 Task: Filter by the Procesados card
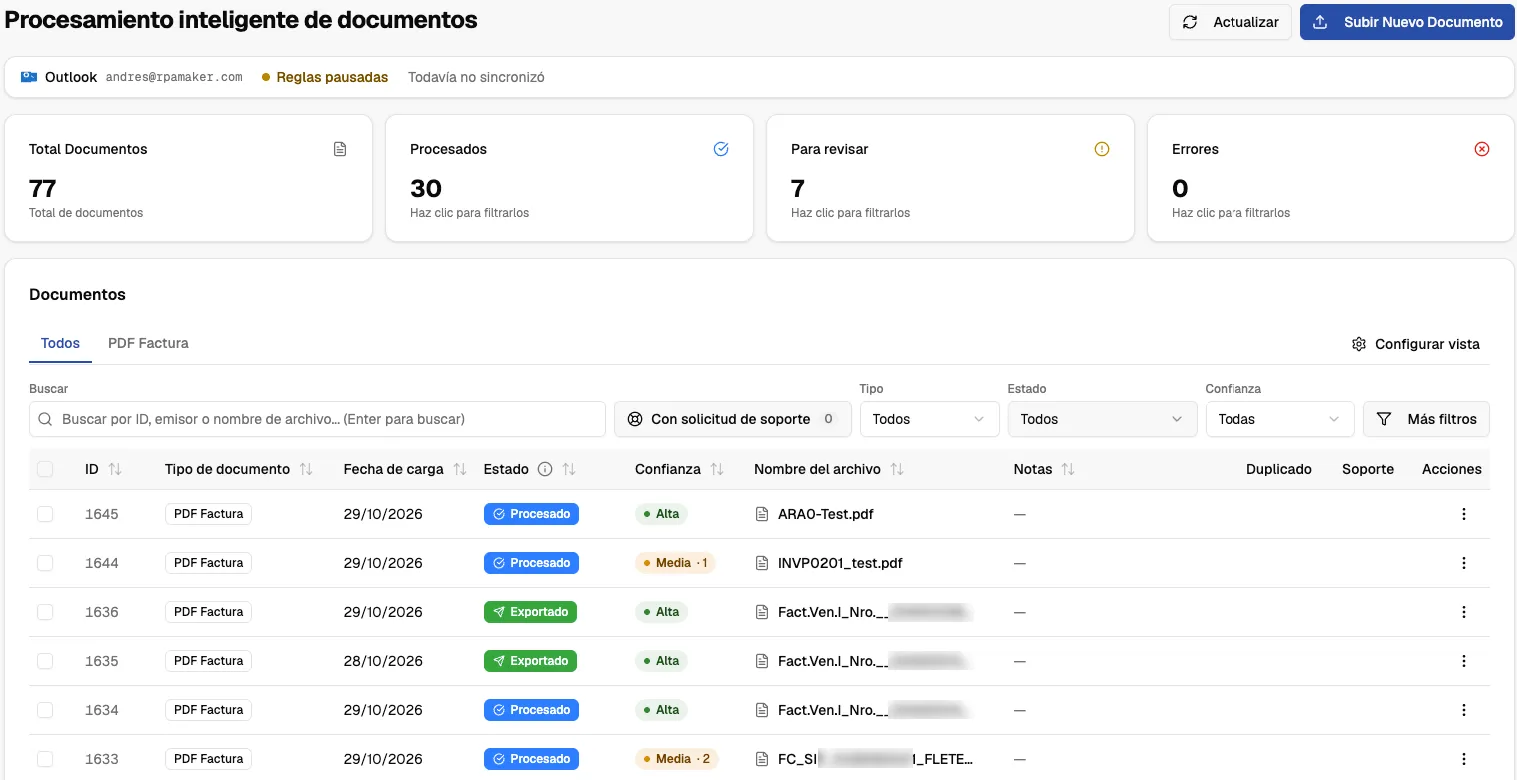569,178
